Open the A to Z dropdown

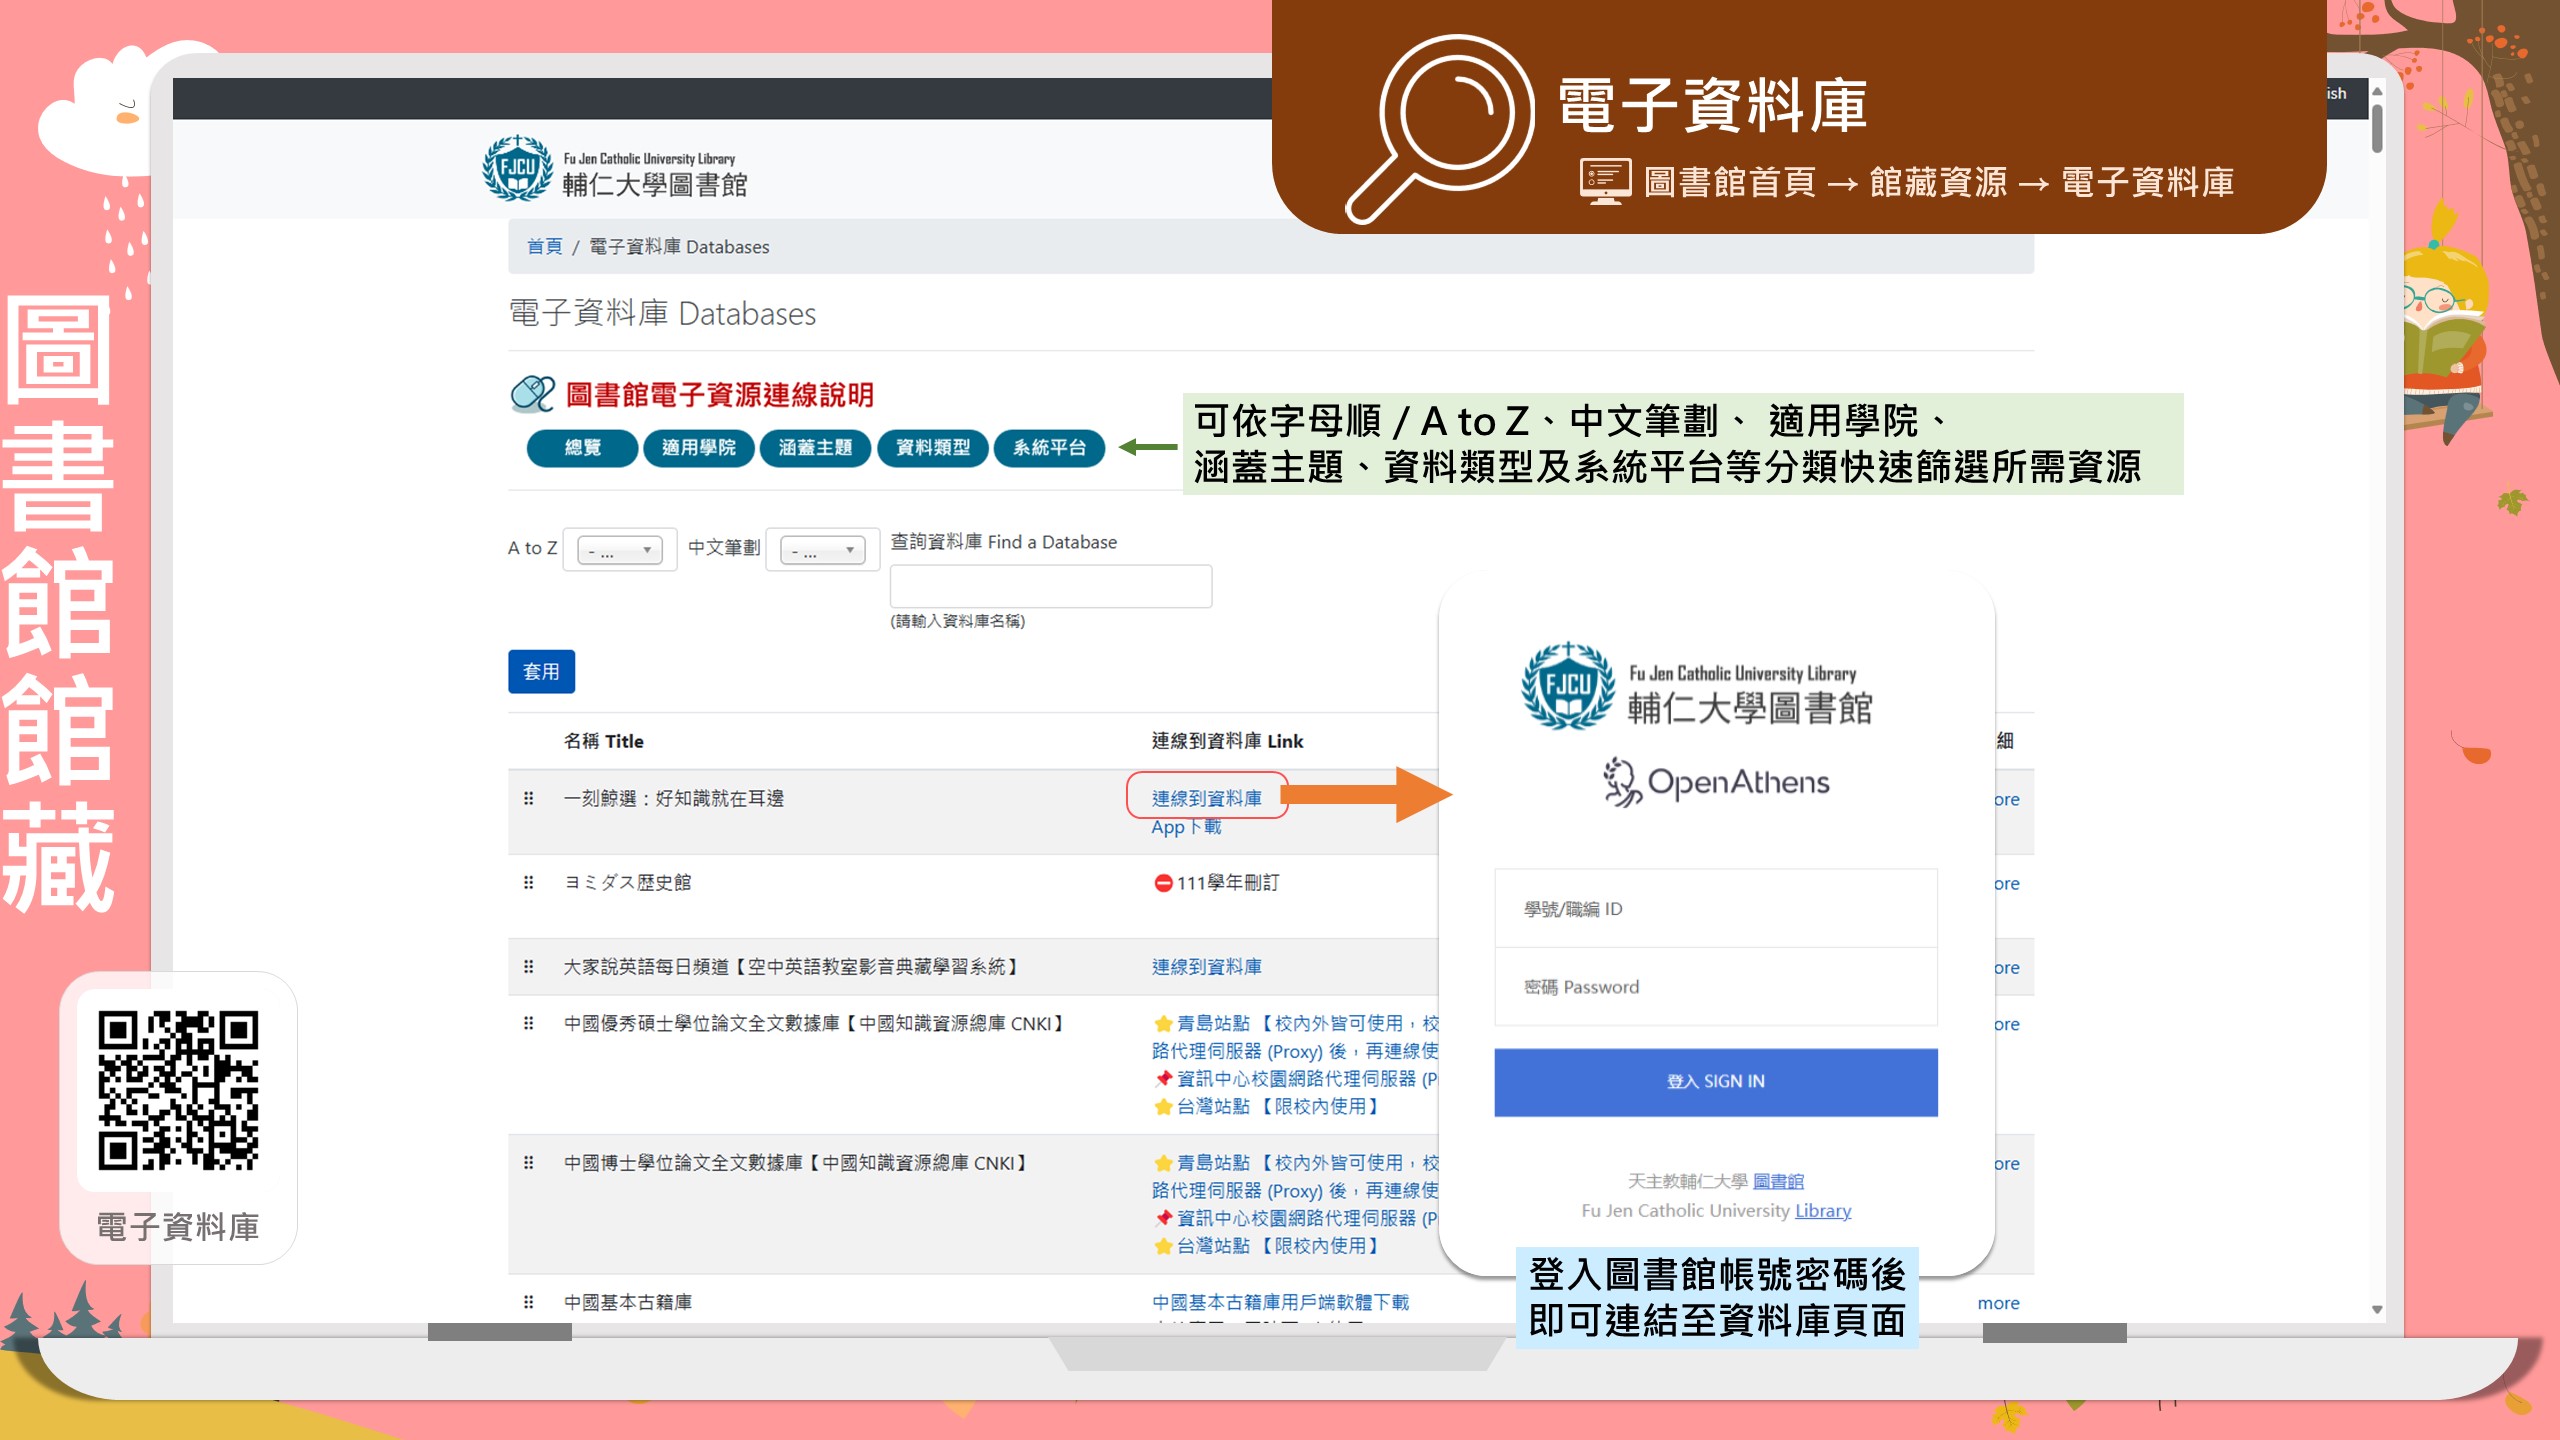pos(620,550)
